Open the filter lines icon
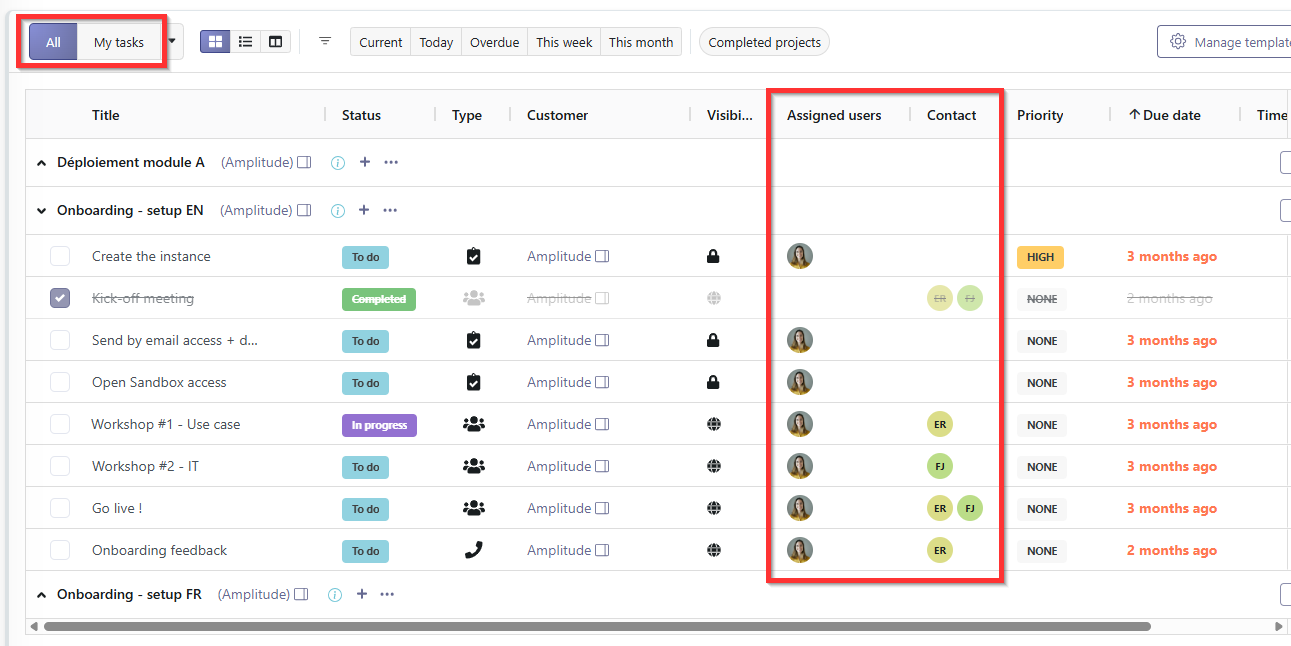This screenshot has width=1291, height=646. click(x=325, y=42)
